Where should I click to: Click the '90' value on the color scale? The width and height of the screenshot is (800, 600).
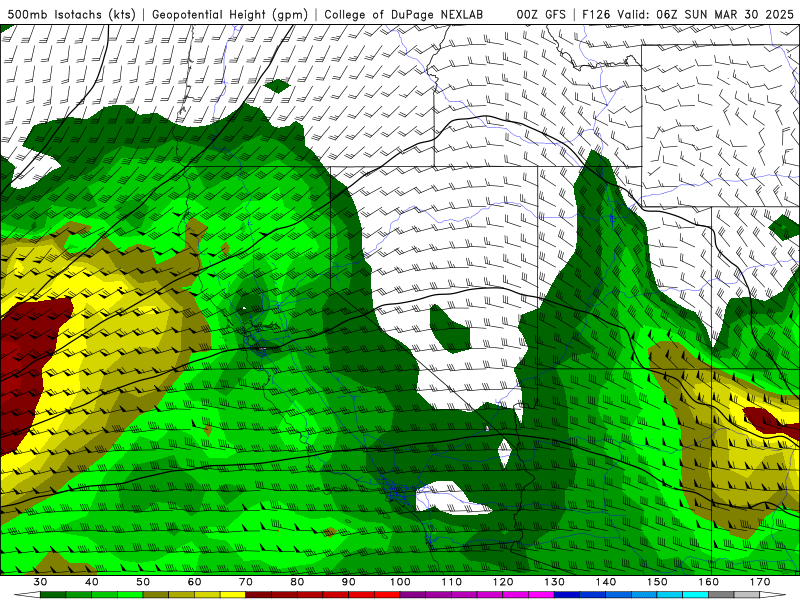tap(348, 582)
